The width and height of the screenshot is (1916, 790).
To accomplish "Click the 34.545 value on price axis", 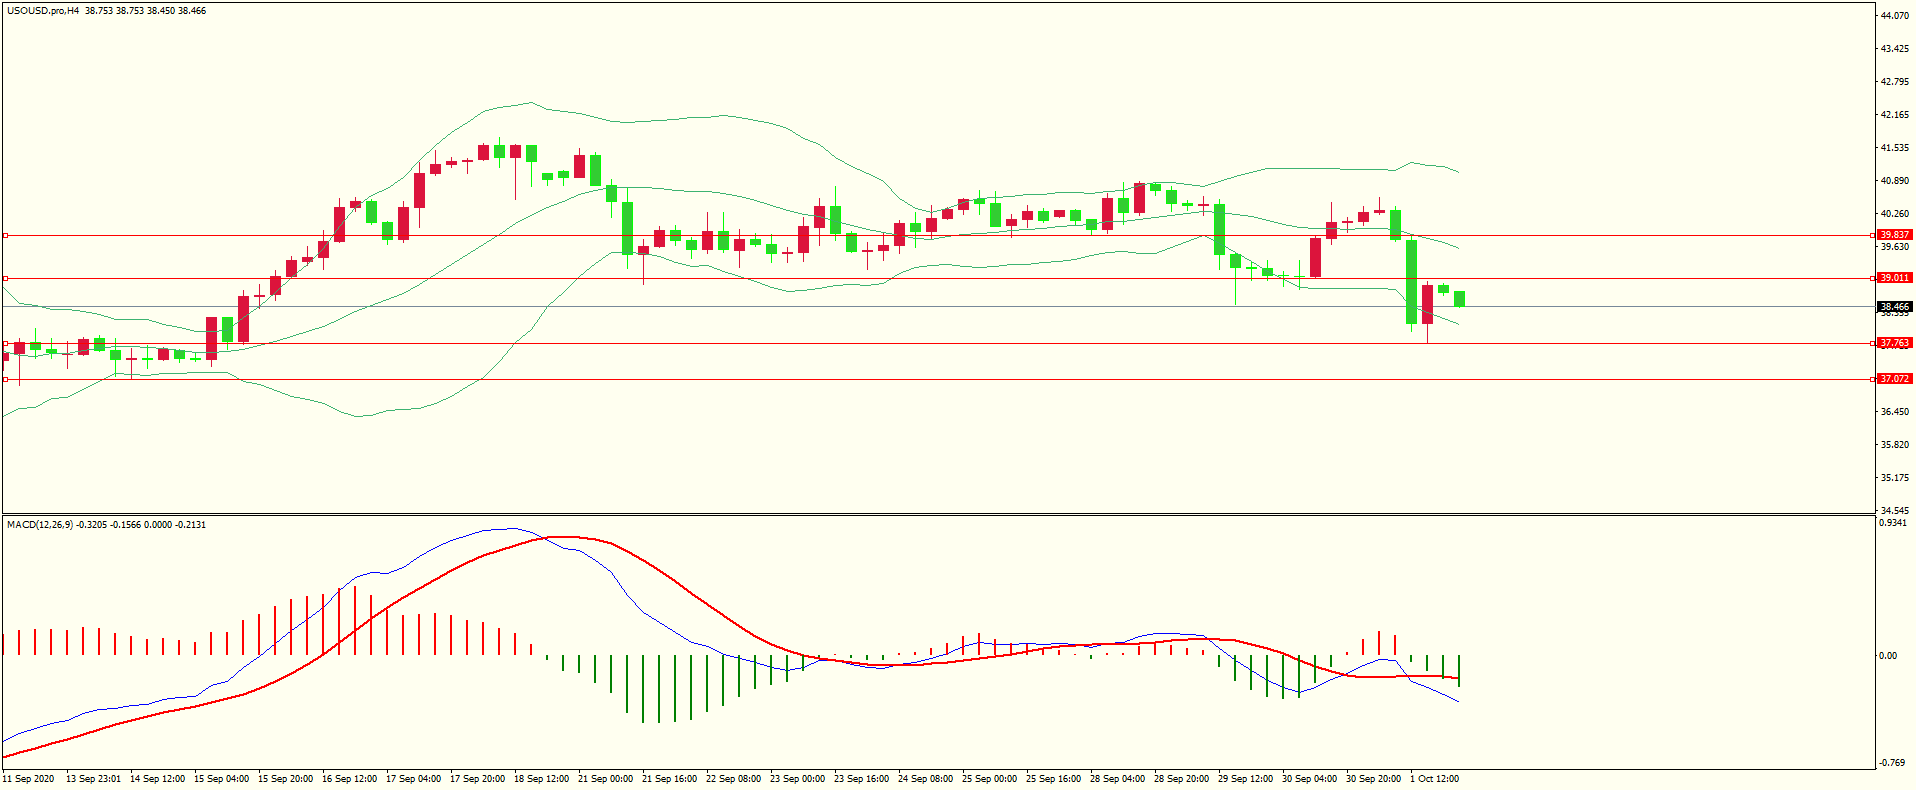I will point(1894,510).
